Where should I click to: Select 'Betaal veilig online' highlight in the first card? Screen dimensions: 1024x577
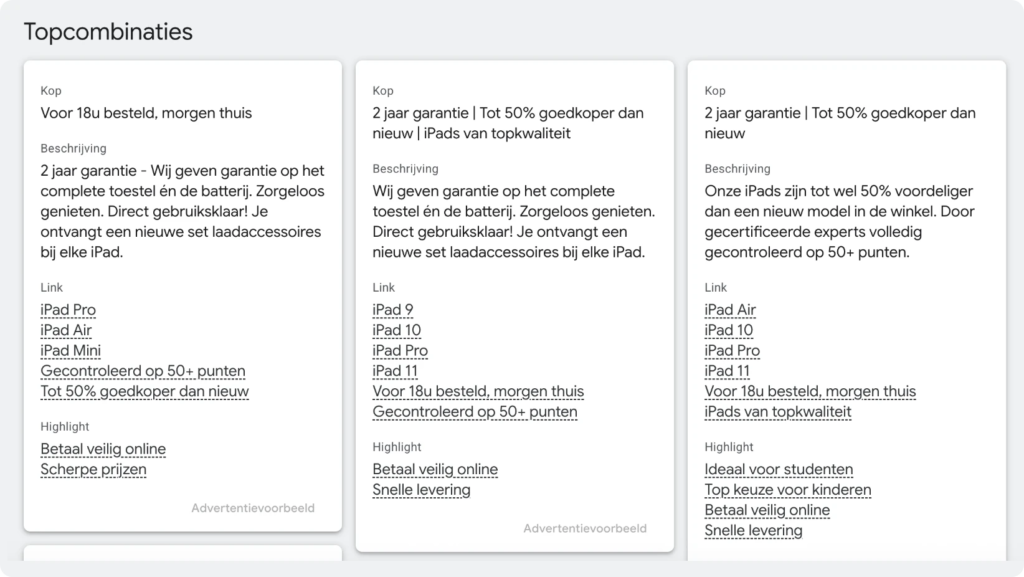click(102, 449)
